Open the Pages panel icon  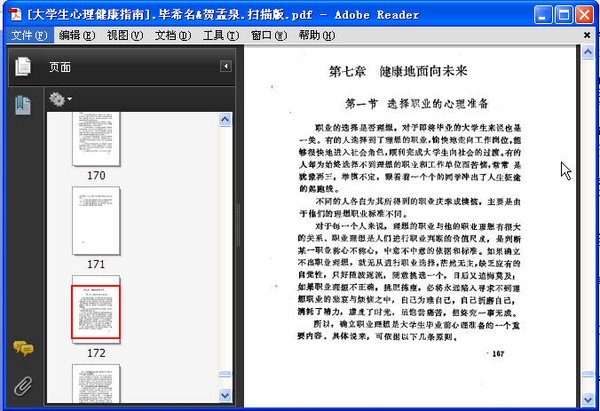point(23,67)
